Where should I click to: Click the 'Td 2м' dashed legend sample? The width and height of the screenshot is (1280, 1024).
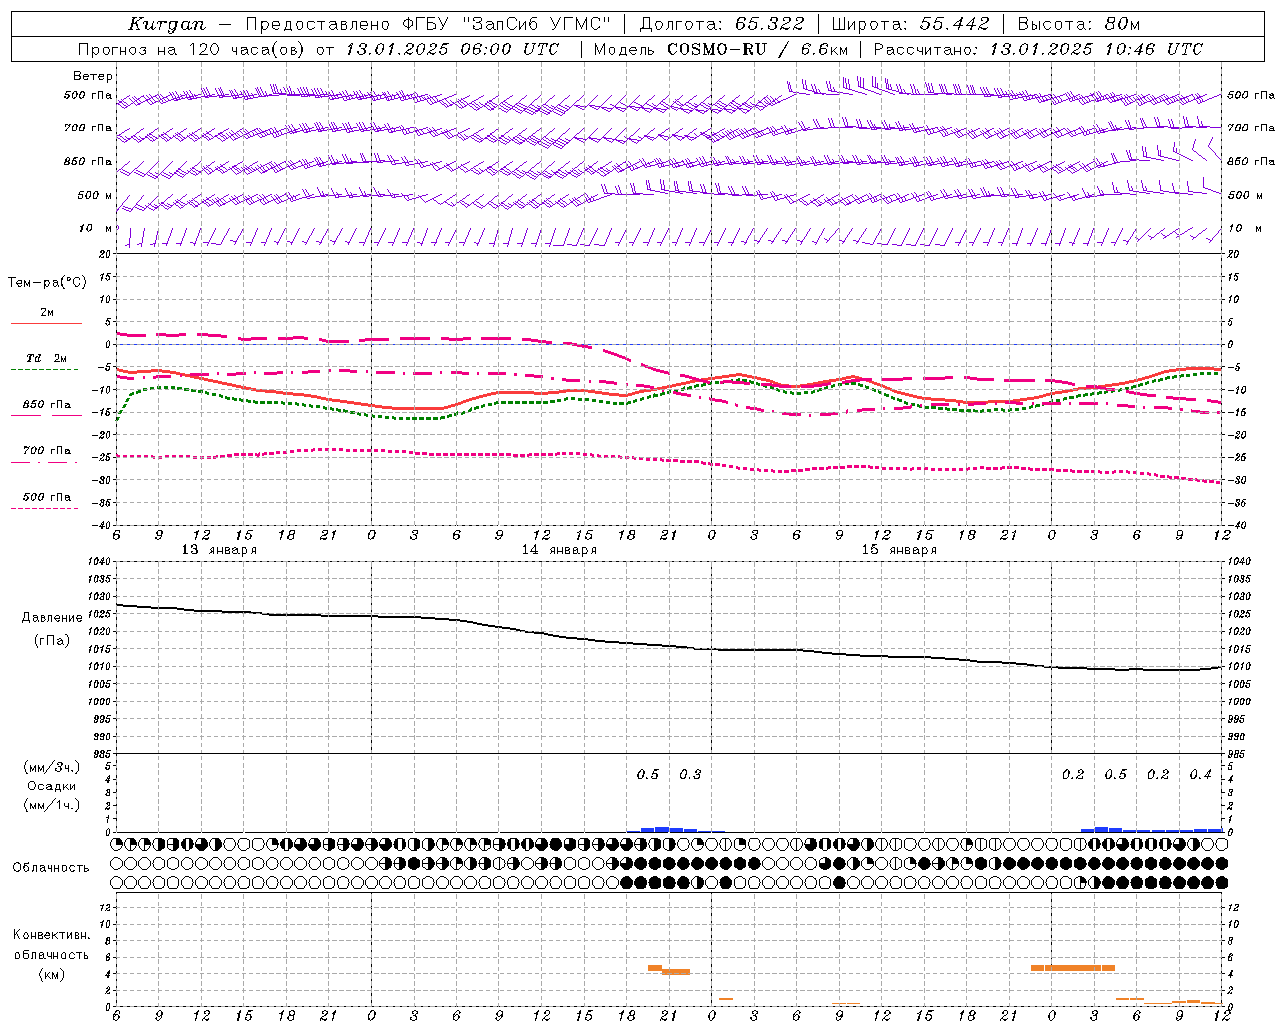click(x=44, y=369)
